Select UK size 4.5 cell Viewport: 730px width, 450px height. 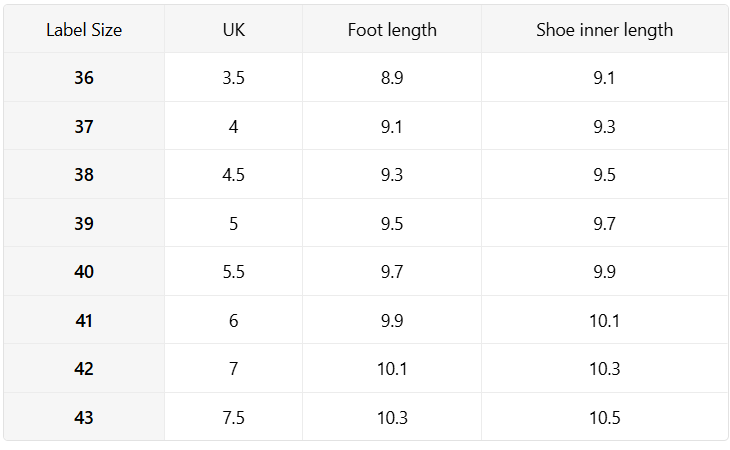(234, 175)
